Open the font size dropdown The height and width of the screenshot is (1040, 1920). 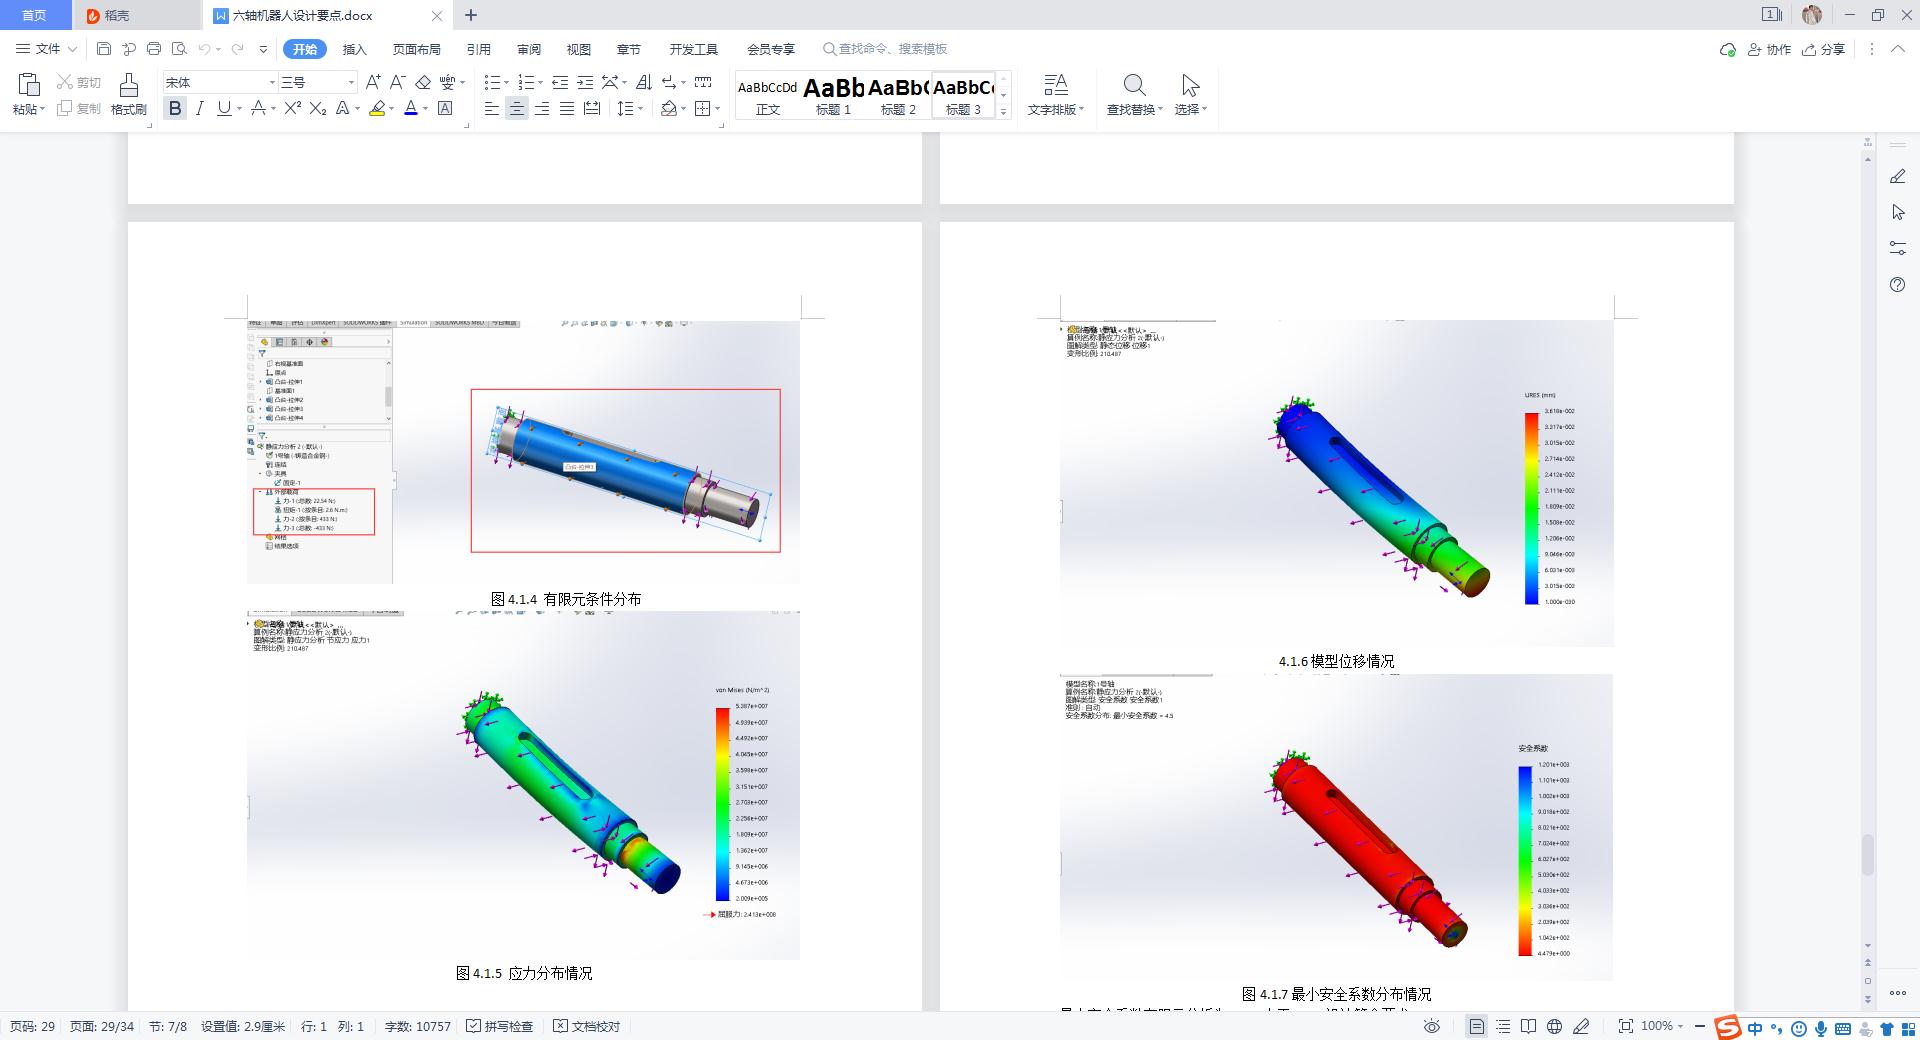351,82
